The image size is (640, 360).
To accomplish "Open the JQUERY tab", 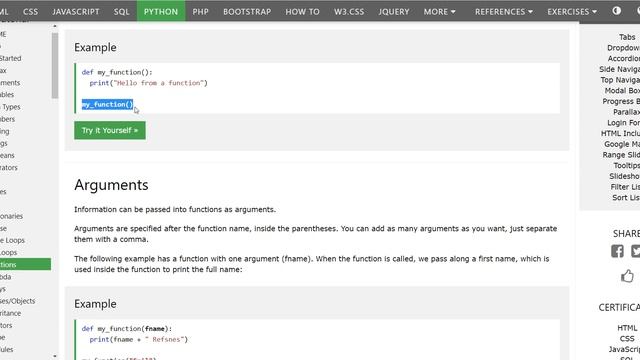I will point(393,11).
